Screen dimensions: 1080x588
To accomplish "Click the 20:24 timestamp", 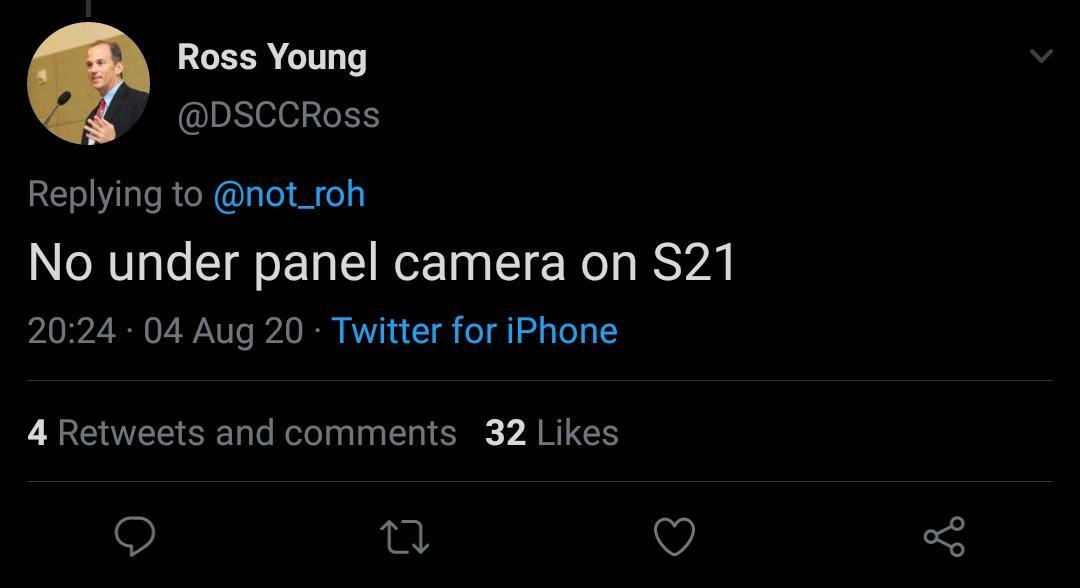I will click(x=72, y=330).
